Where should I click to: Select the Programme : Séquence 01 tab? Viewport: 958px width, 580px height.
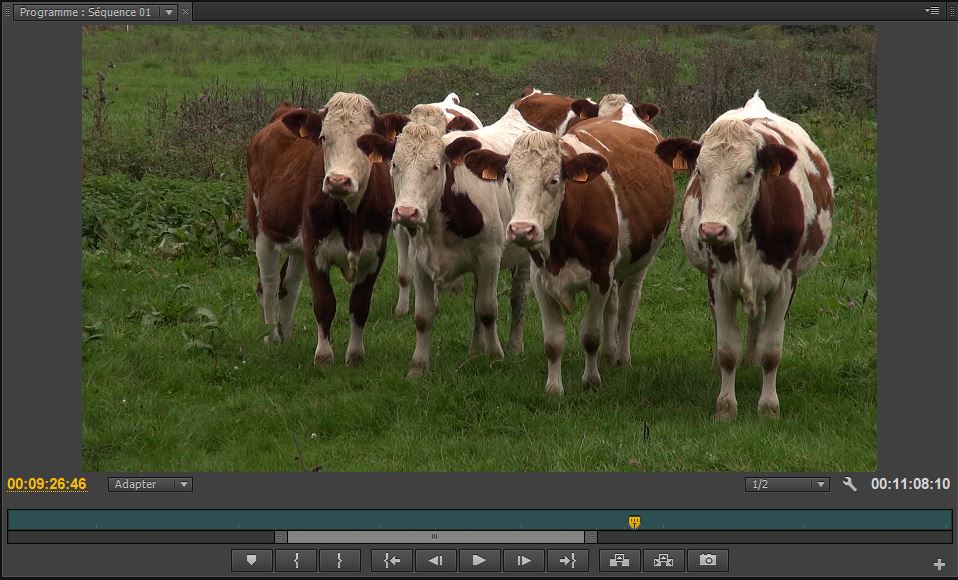(x=85, y=12)
